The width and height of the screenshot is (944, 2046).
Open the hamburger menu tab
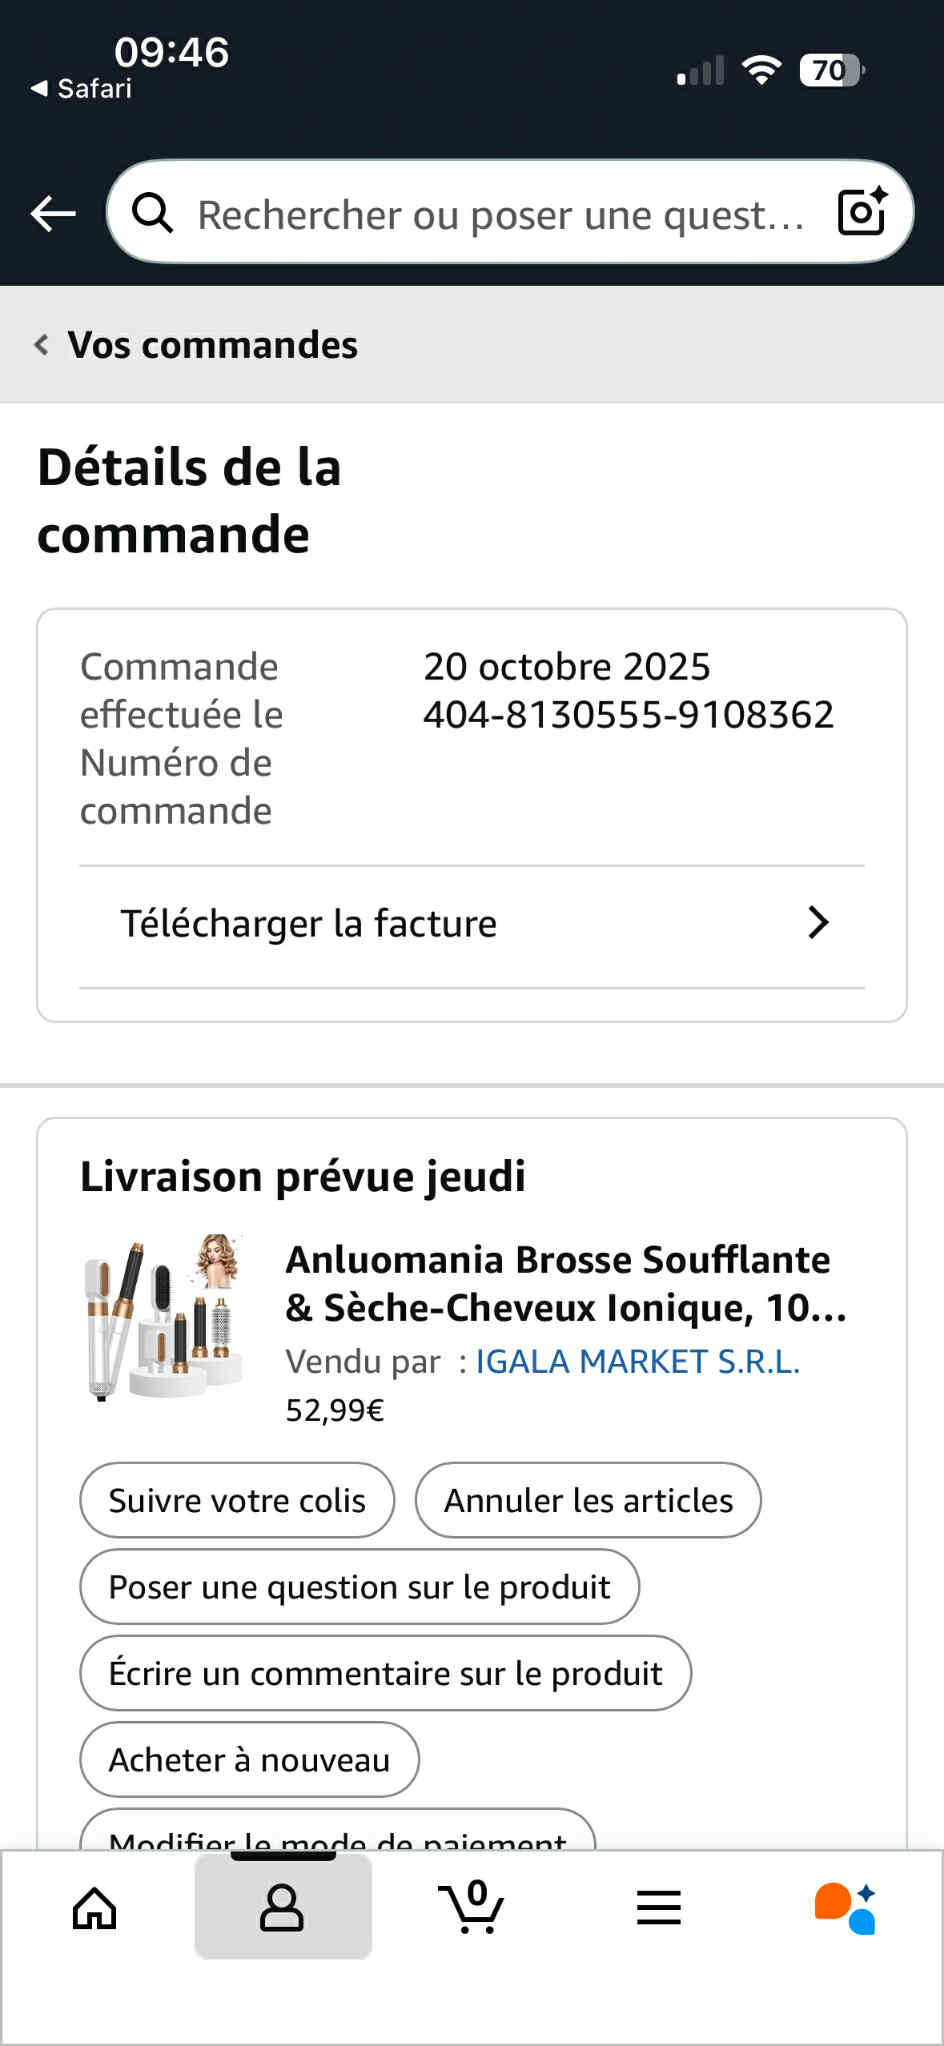coord(659,1907)
